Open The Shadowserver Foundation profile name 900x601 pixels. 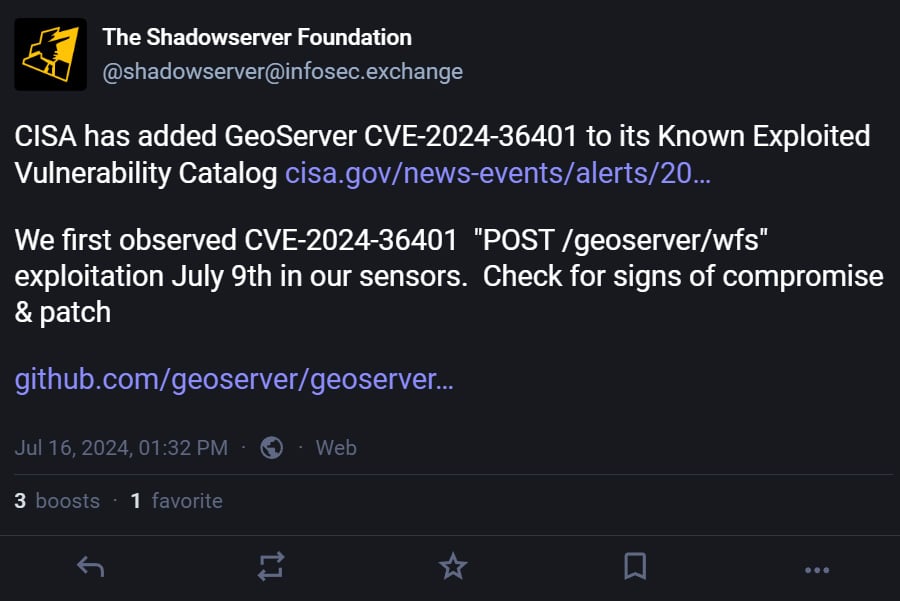257,38
